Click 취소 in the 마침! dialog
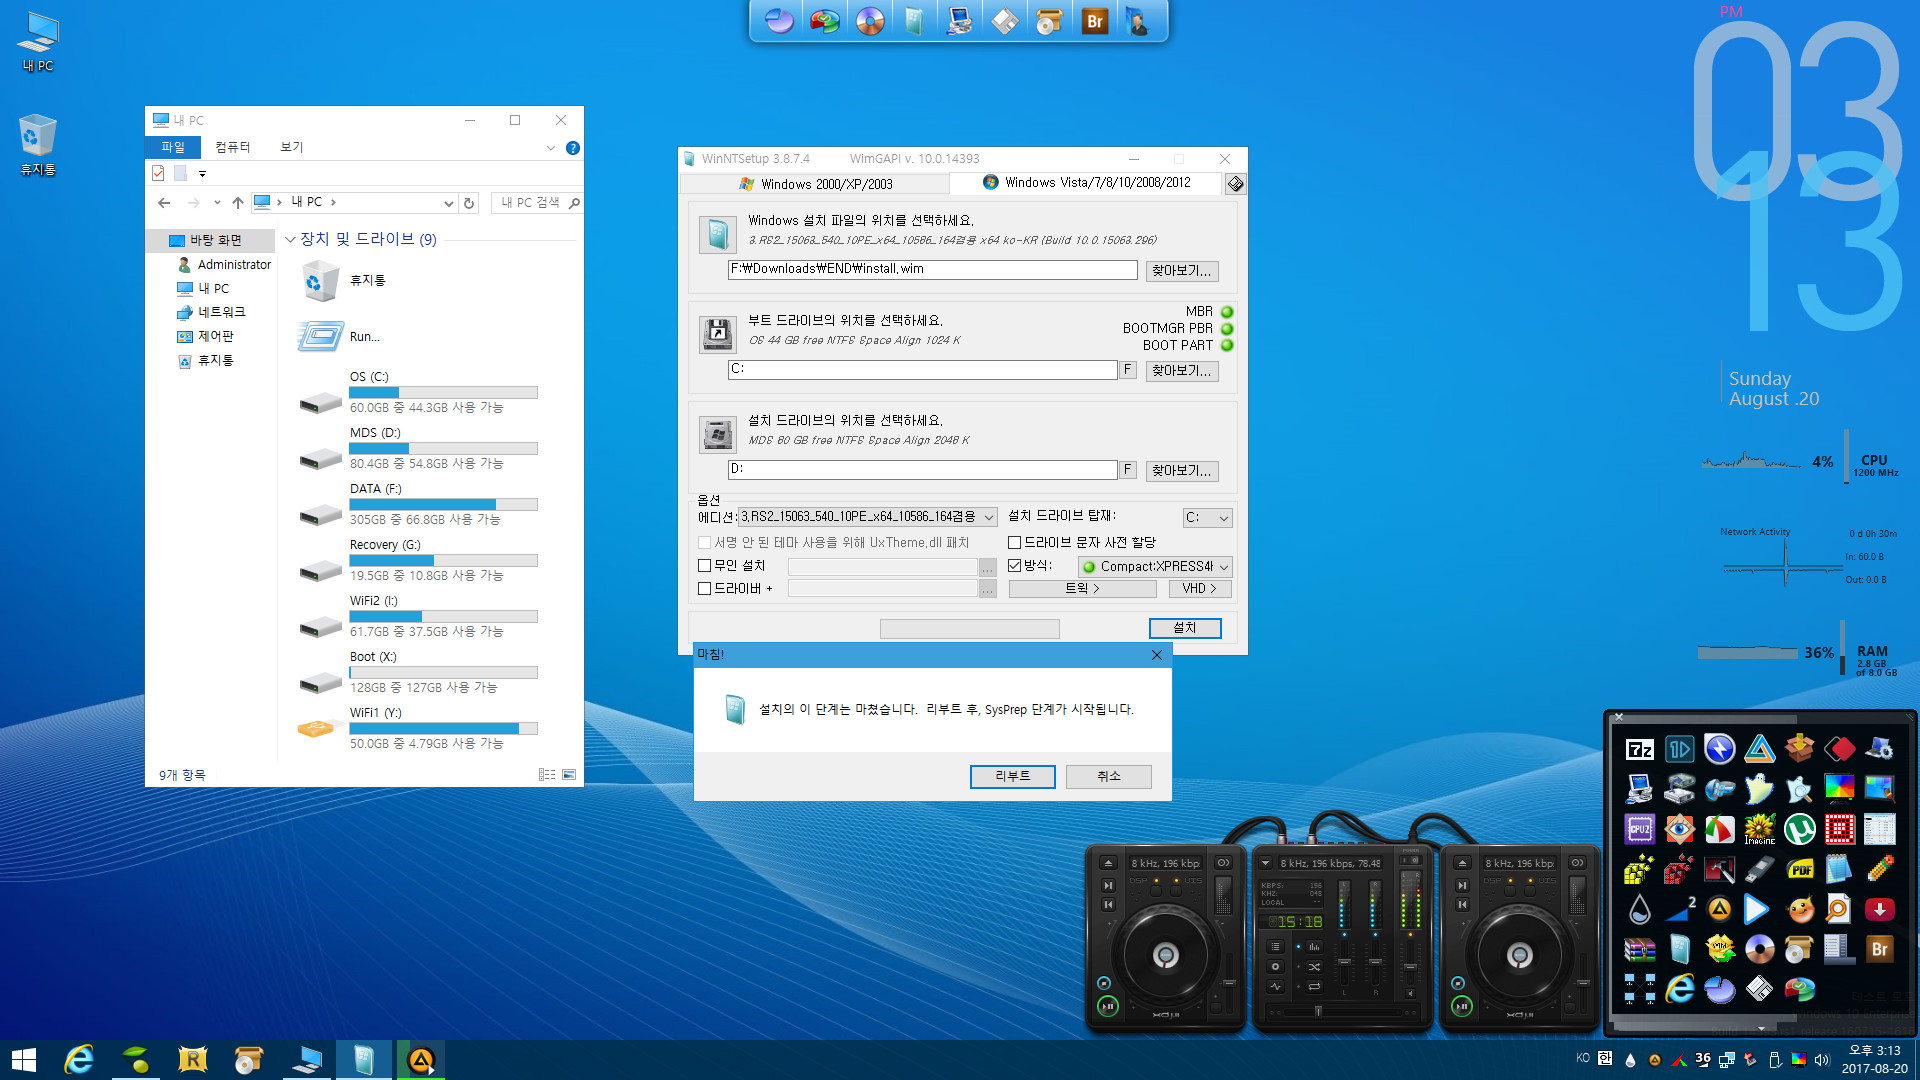This screenshot has width=1920, height=1080. tap(1108, 776)
